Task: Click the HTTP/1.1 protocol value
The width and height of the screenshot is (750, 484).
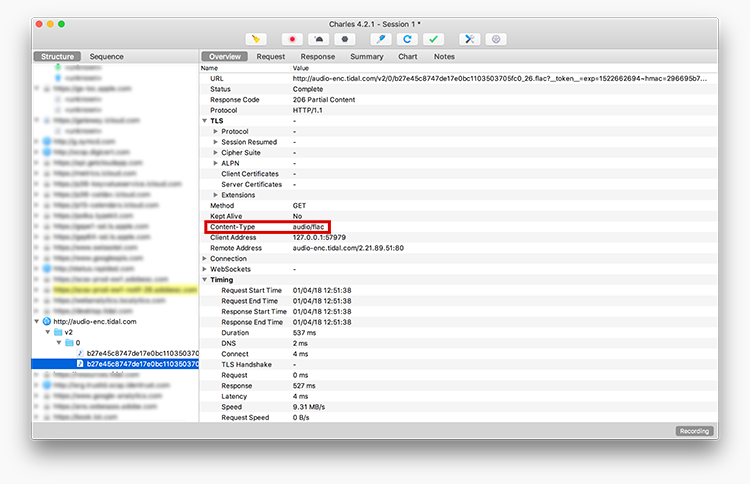Action: pos(308,110)
